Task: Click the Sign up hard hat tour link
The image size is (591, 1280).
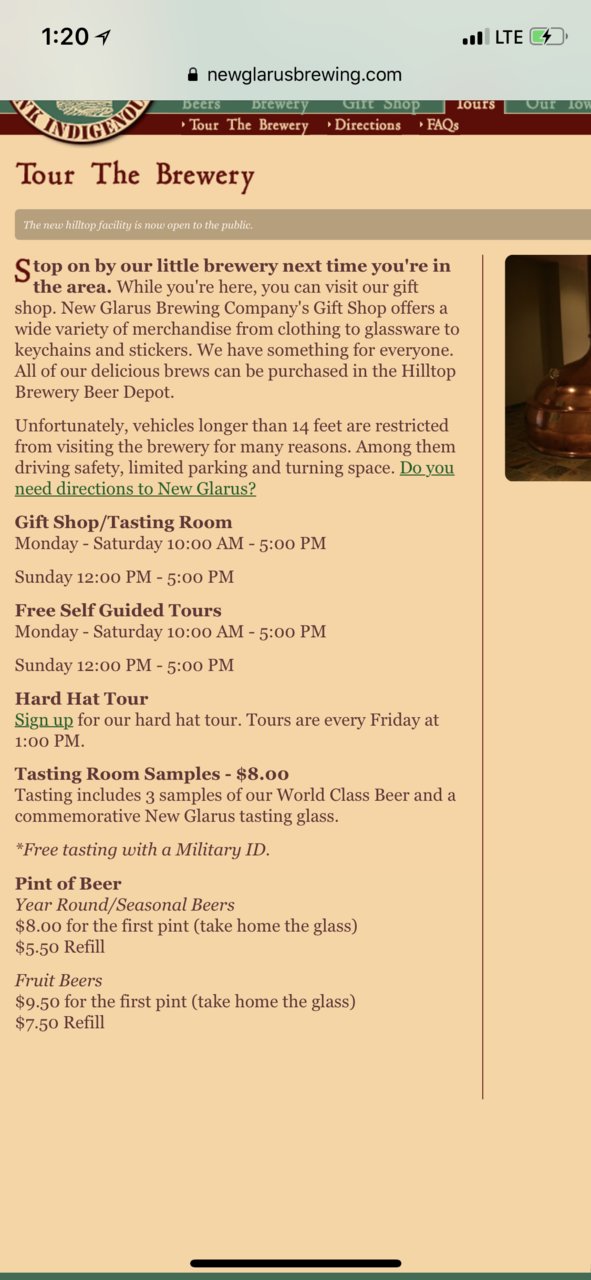Action: 44,720
